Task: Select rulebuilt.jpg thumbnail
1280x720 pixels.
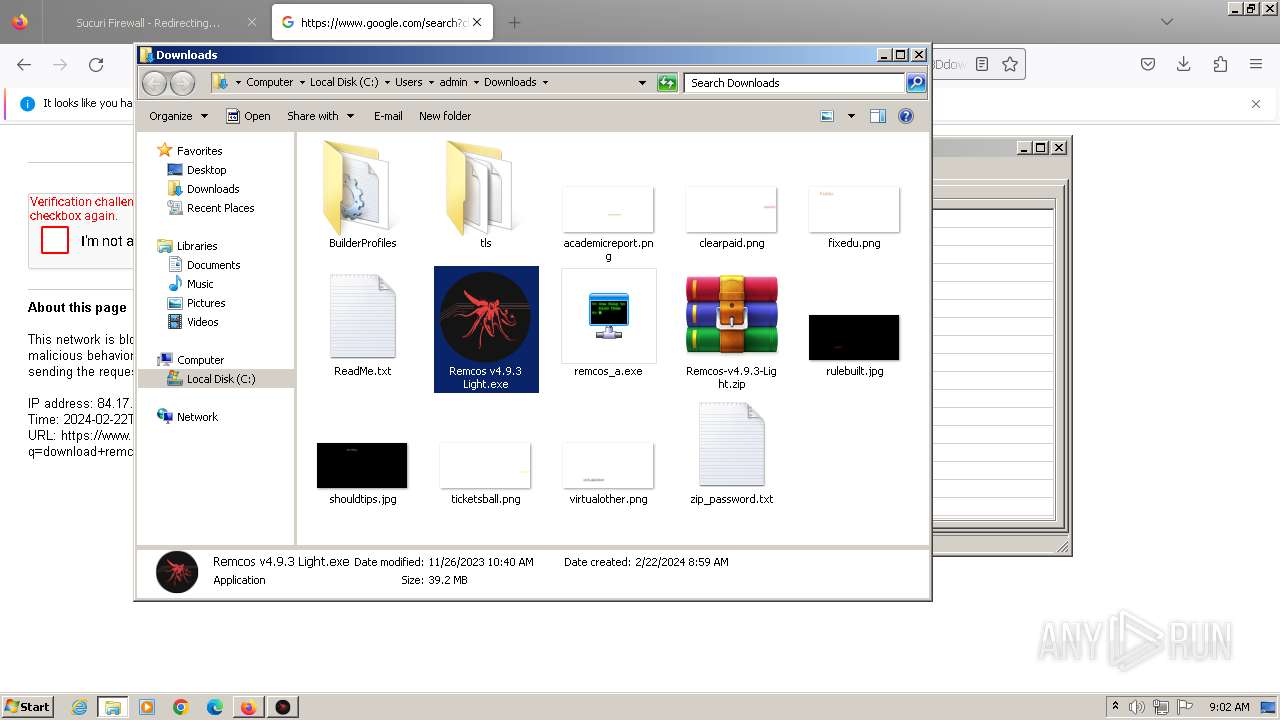Action: coord(854,337)
